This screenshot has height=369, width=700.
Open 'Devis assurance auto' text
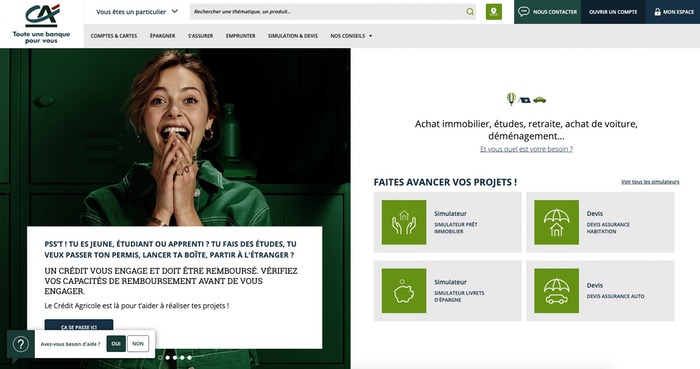click(x=615, y=296)
